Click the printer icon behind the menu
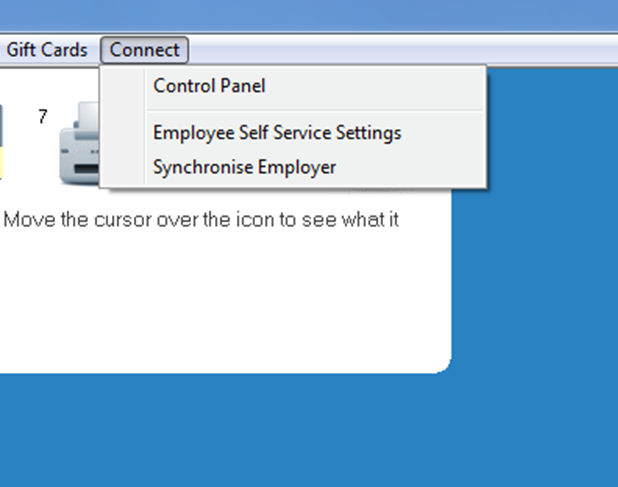The width and height of the screenshot is (618, 487). coord(79,143)
